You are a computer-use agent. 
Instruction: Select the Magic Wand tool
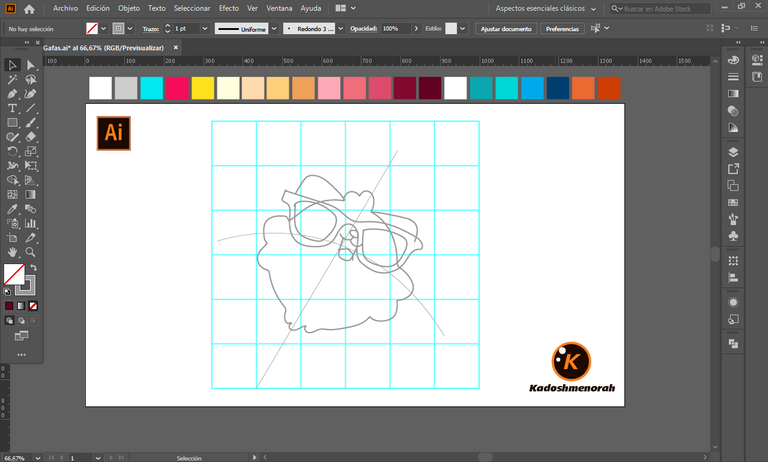tap(12, 79)
